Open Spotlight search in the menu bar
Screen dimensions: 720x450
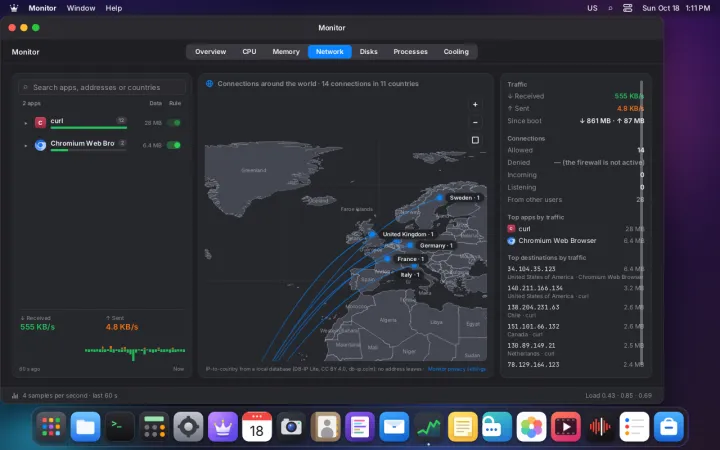[610, 8]
